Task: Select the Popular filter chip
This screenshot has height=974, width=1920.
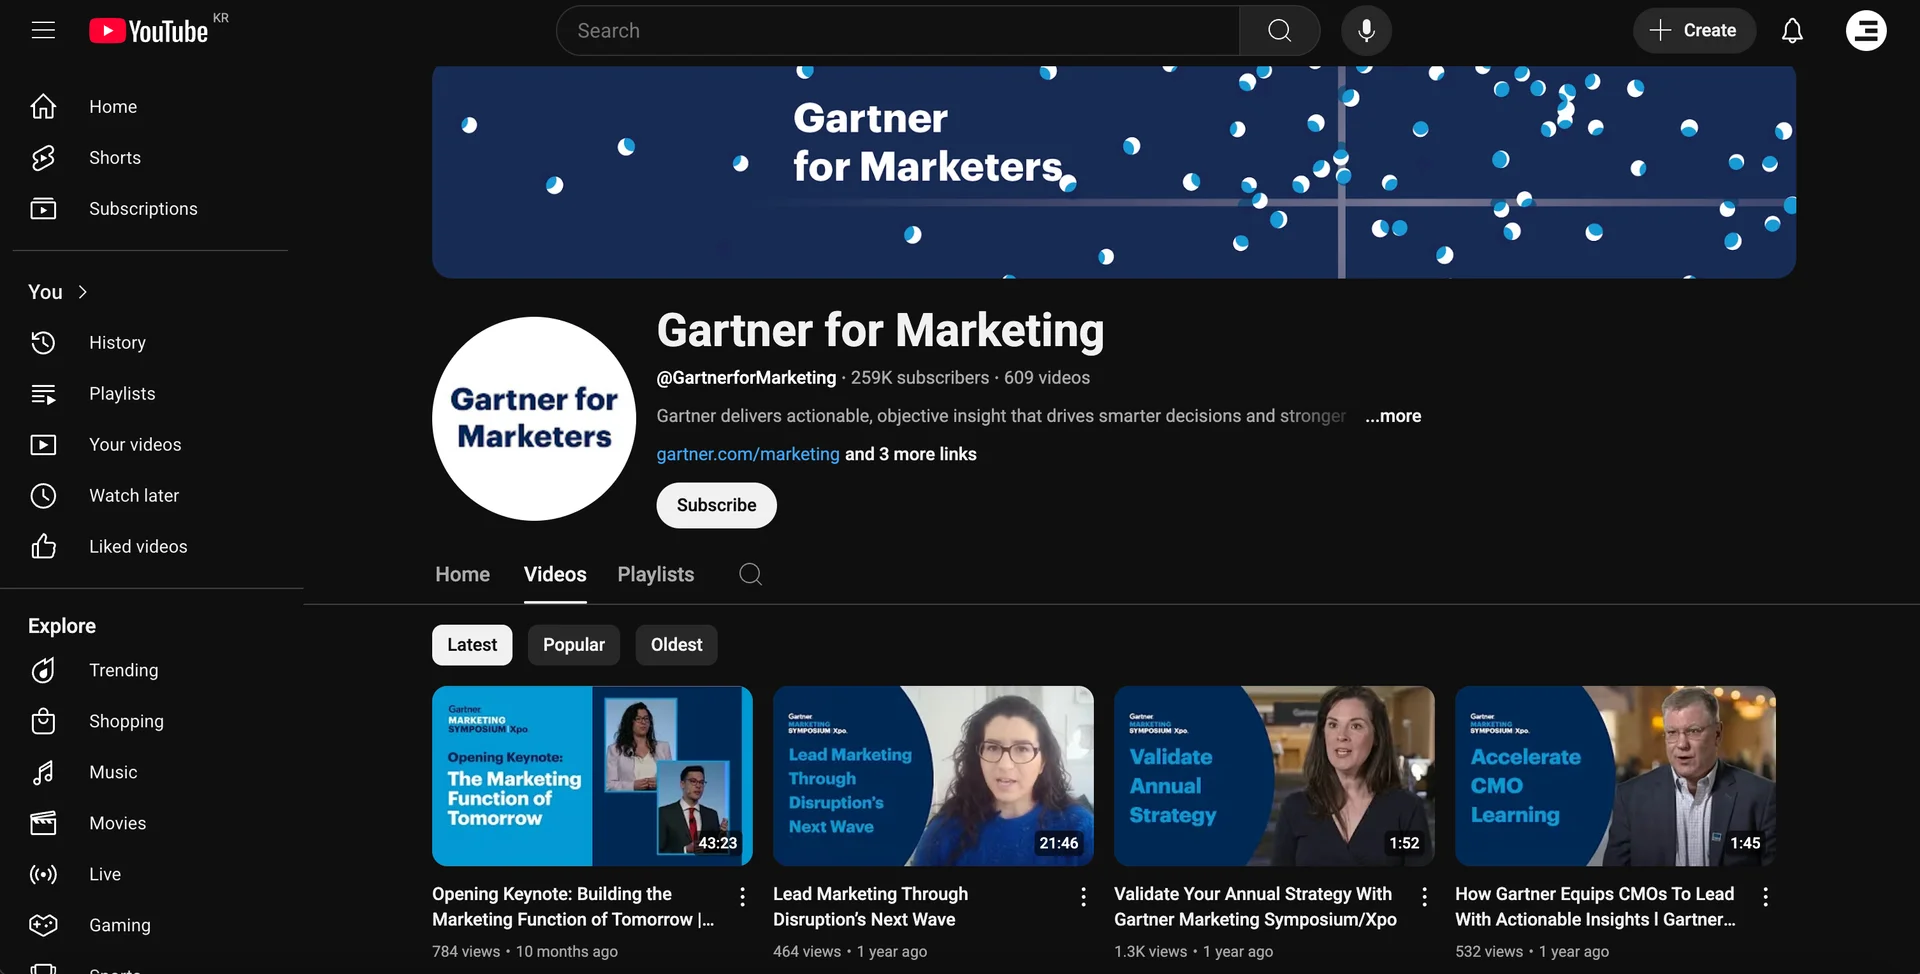Action: pos(573,644)
